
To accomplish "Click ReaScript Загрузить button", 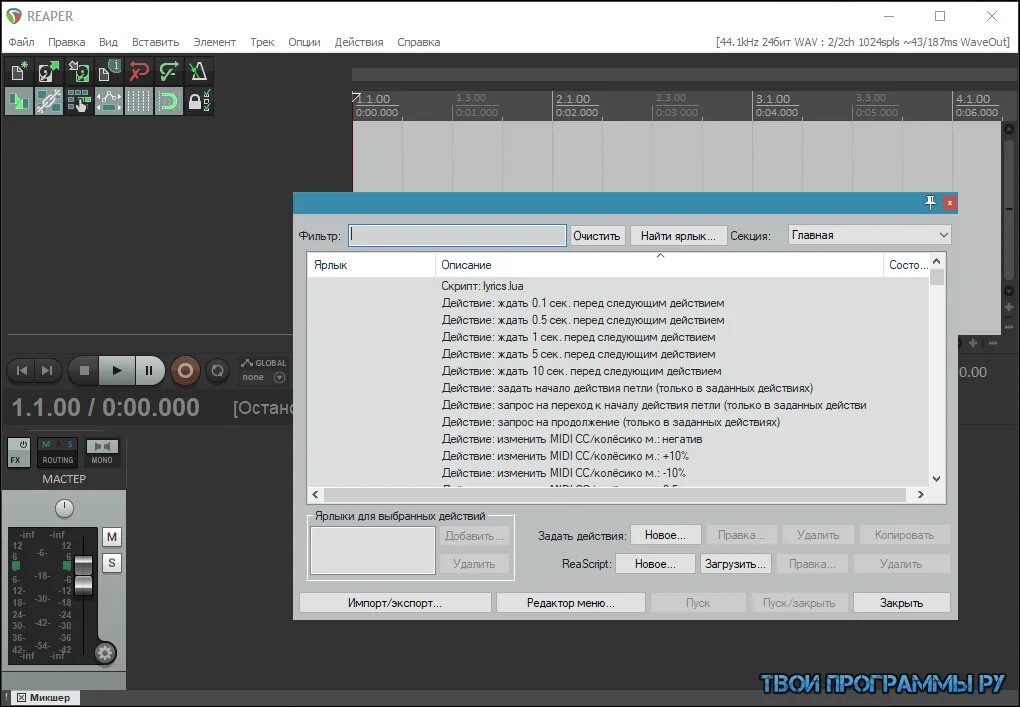I will pyautogui.click(x=736, y=564).
